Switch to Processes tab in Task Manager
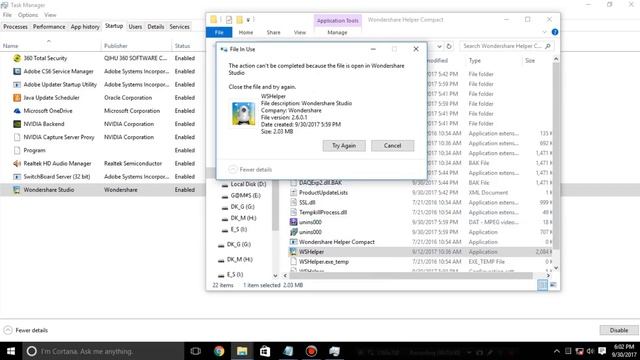Image resolution: width=640 pixels, height=360 pixels. click(x=16, y=27)
